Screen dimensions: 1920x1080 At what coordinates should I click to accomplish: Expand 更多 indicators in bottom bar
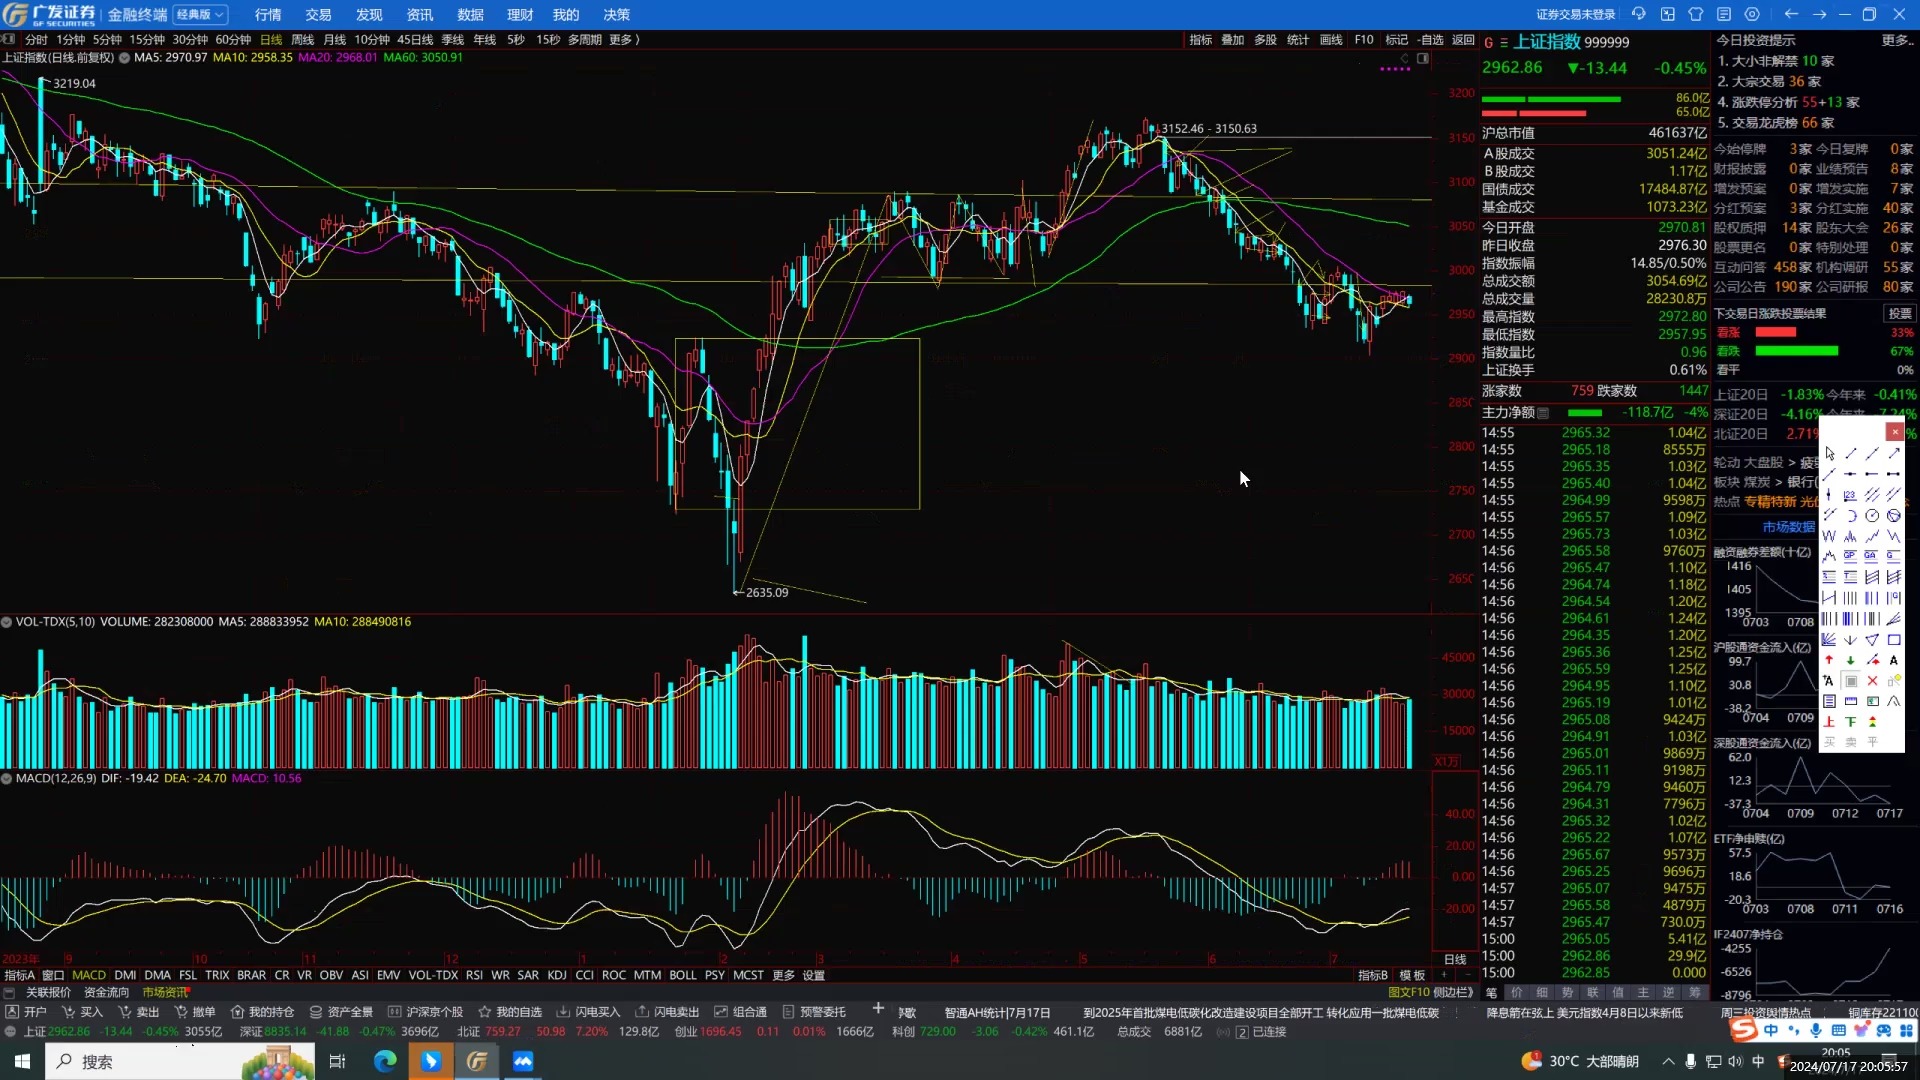point(783,975)
